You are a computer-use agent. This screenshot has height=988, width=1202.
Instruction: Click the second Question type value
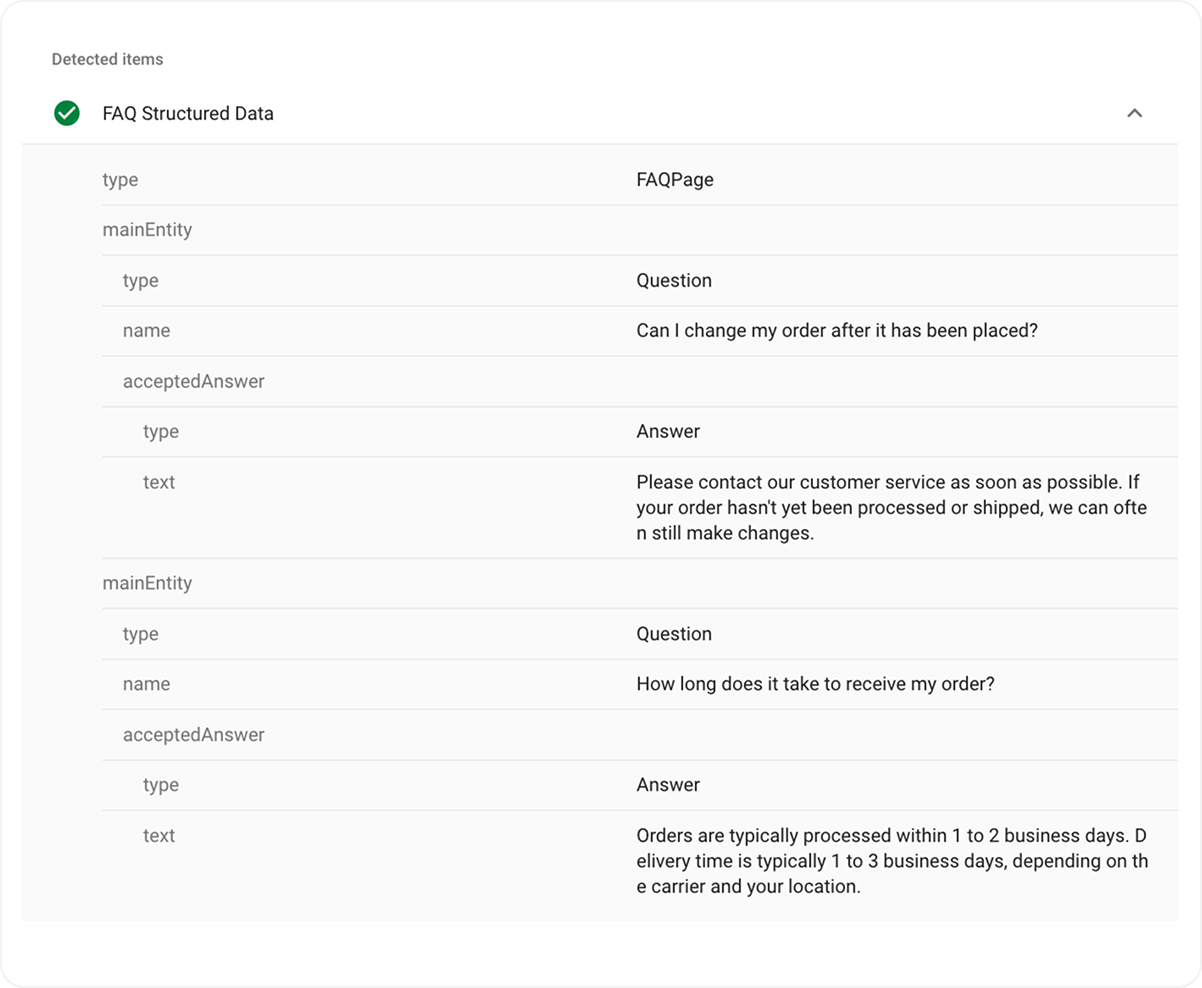point(674,634)
